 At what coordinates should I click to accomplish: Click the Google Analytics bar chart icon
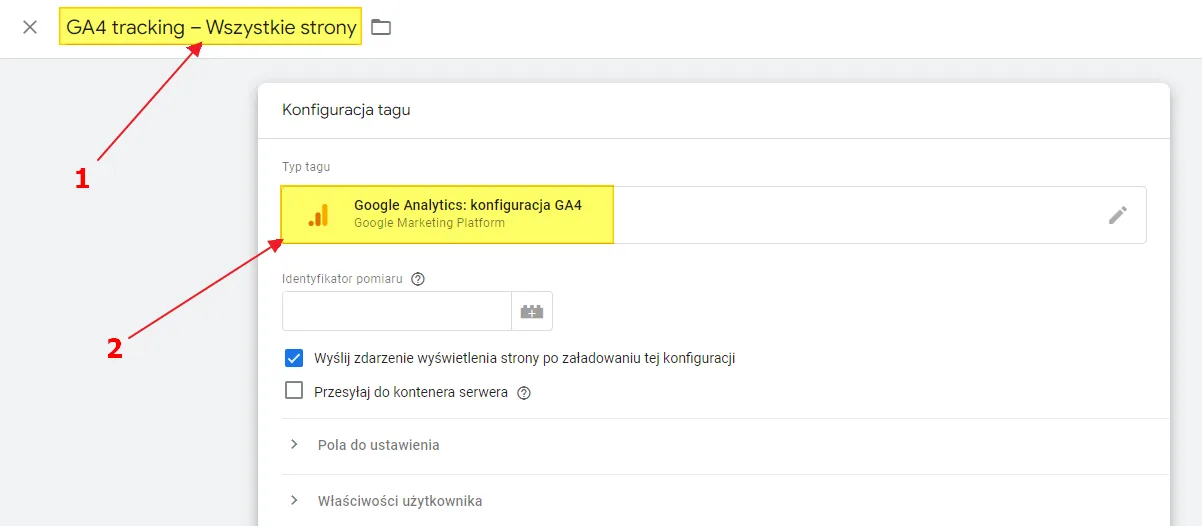point(318,215)
